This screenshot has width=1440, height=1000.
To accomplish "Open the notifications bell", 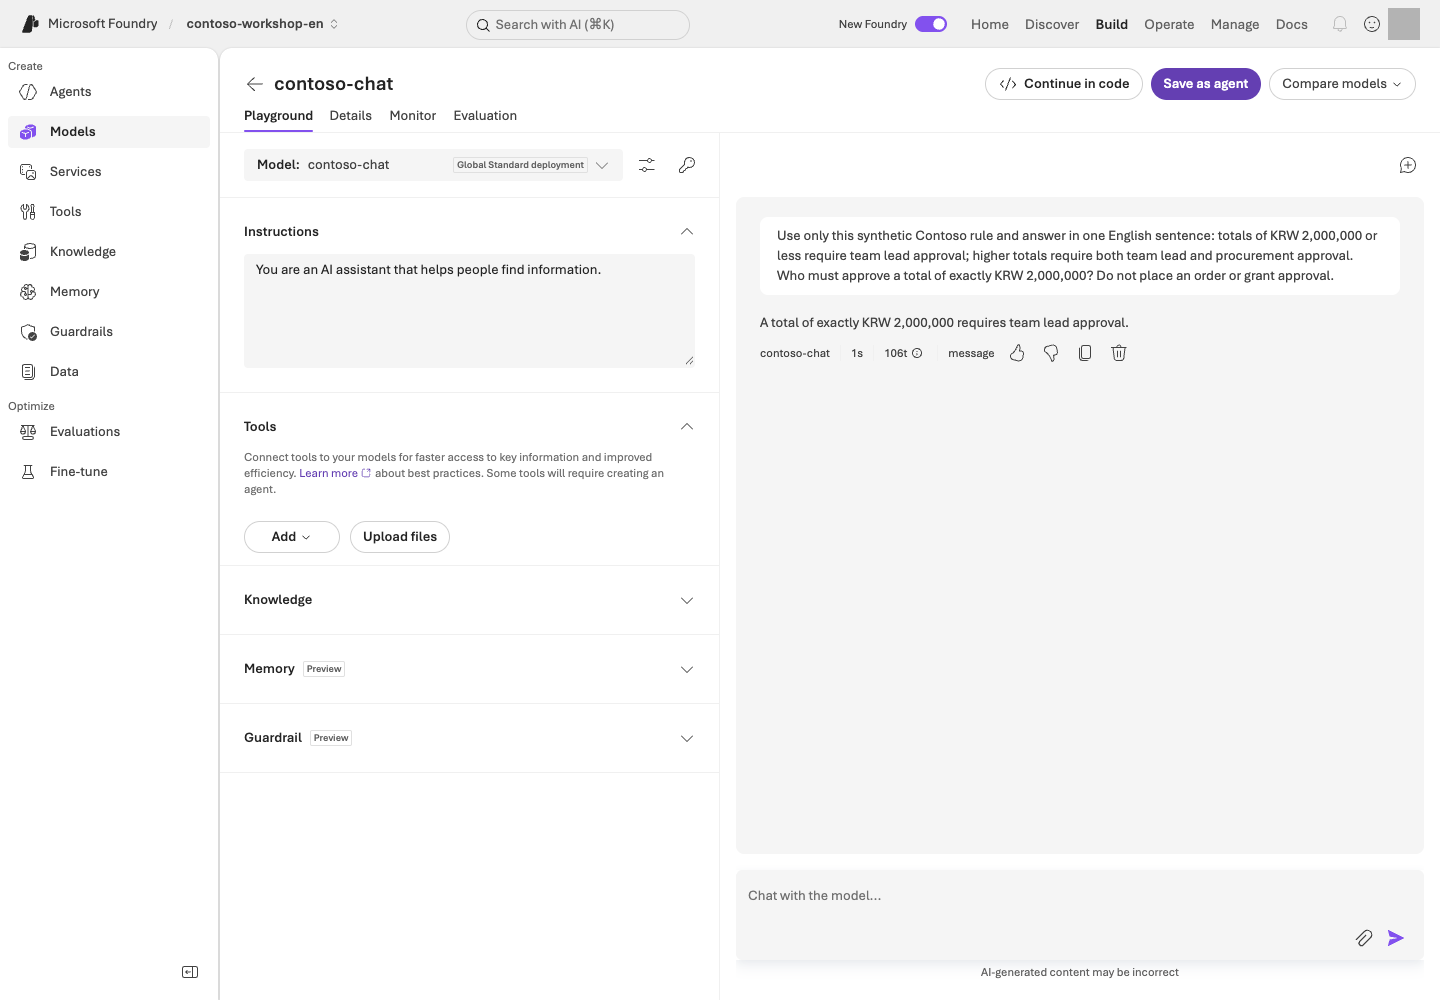I will [x=1340, y=24].
